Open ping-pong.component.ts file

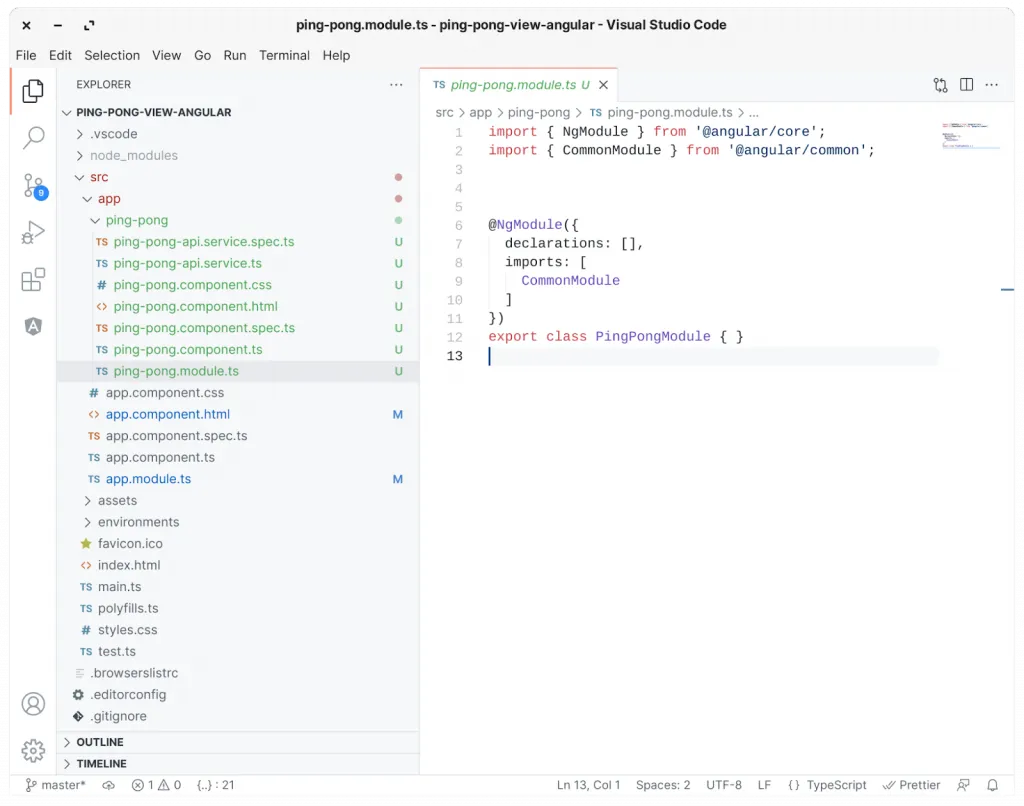[x=238, y=349]
